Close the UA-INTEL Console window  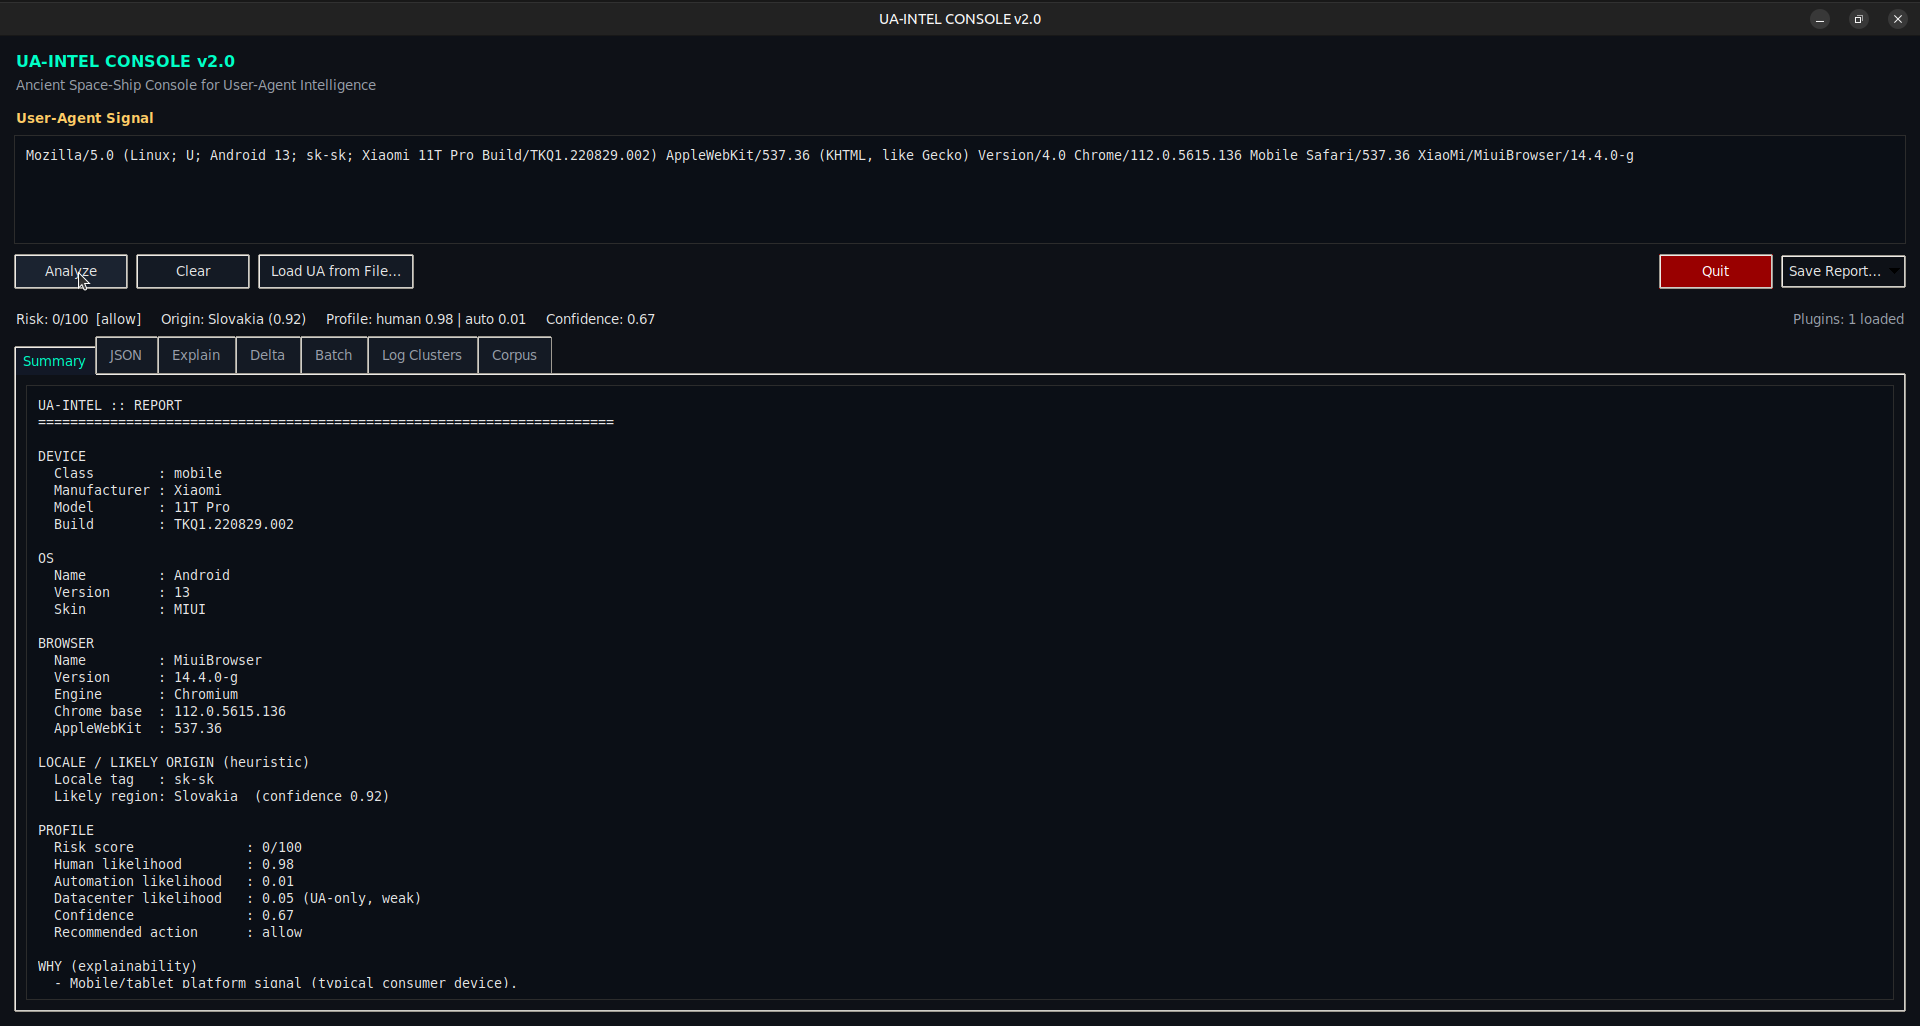click(1897, 19)
